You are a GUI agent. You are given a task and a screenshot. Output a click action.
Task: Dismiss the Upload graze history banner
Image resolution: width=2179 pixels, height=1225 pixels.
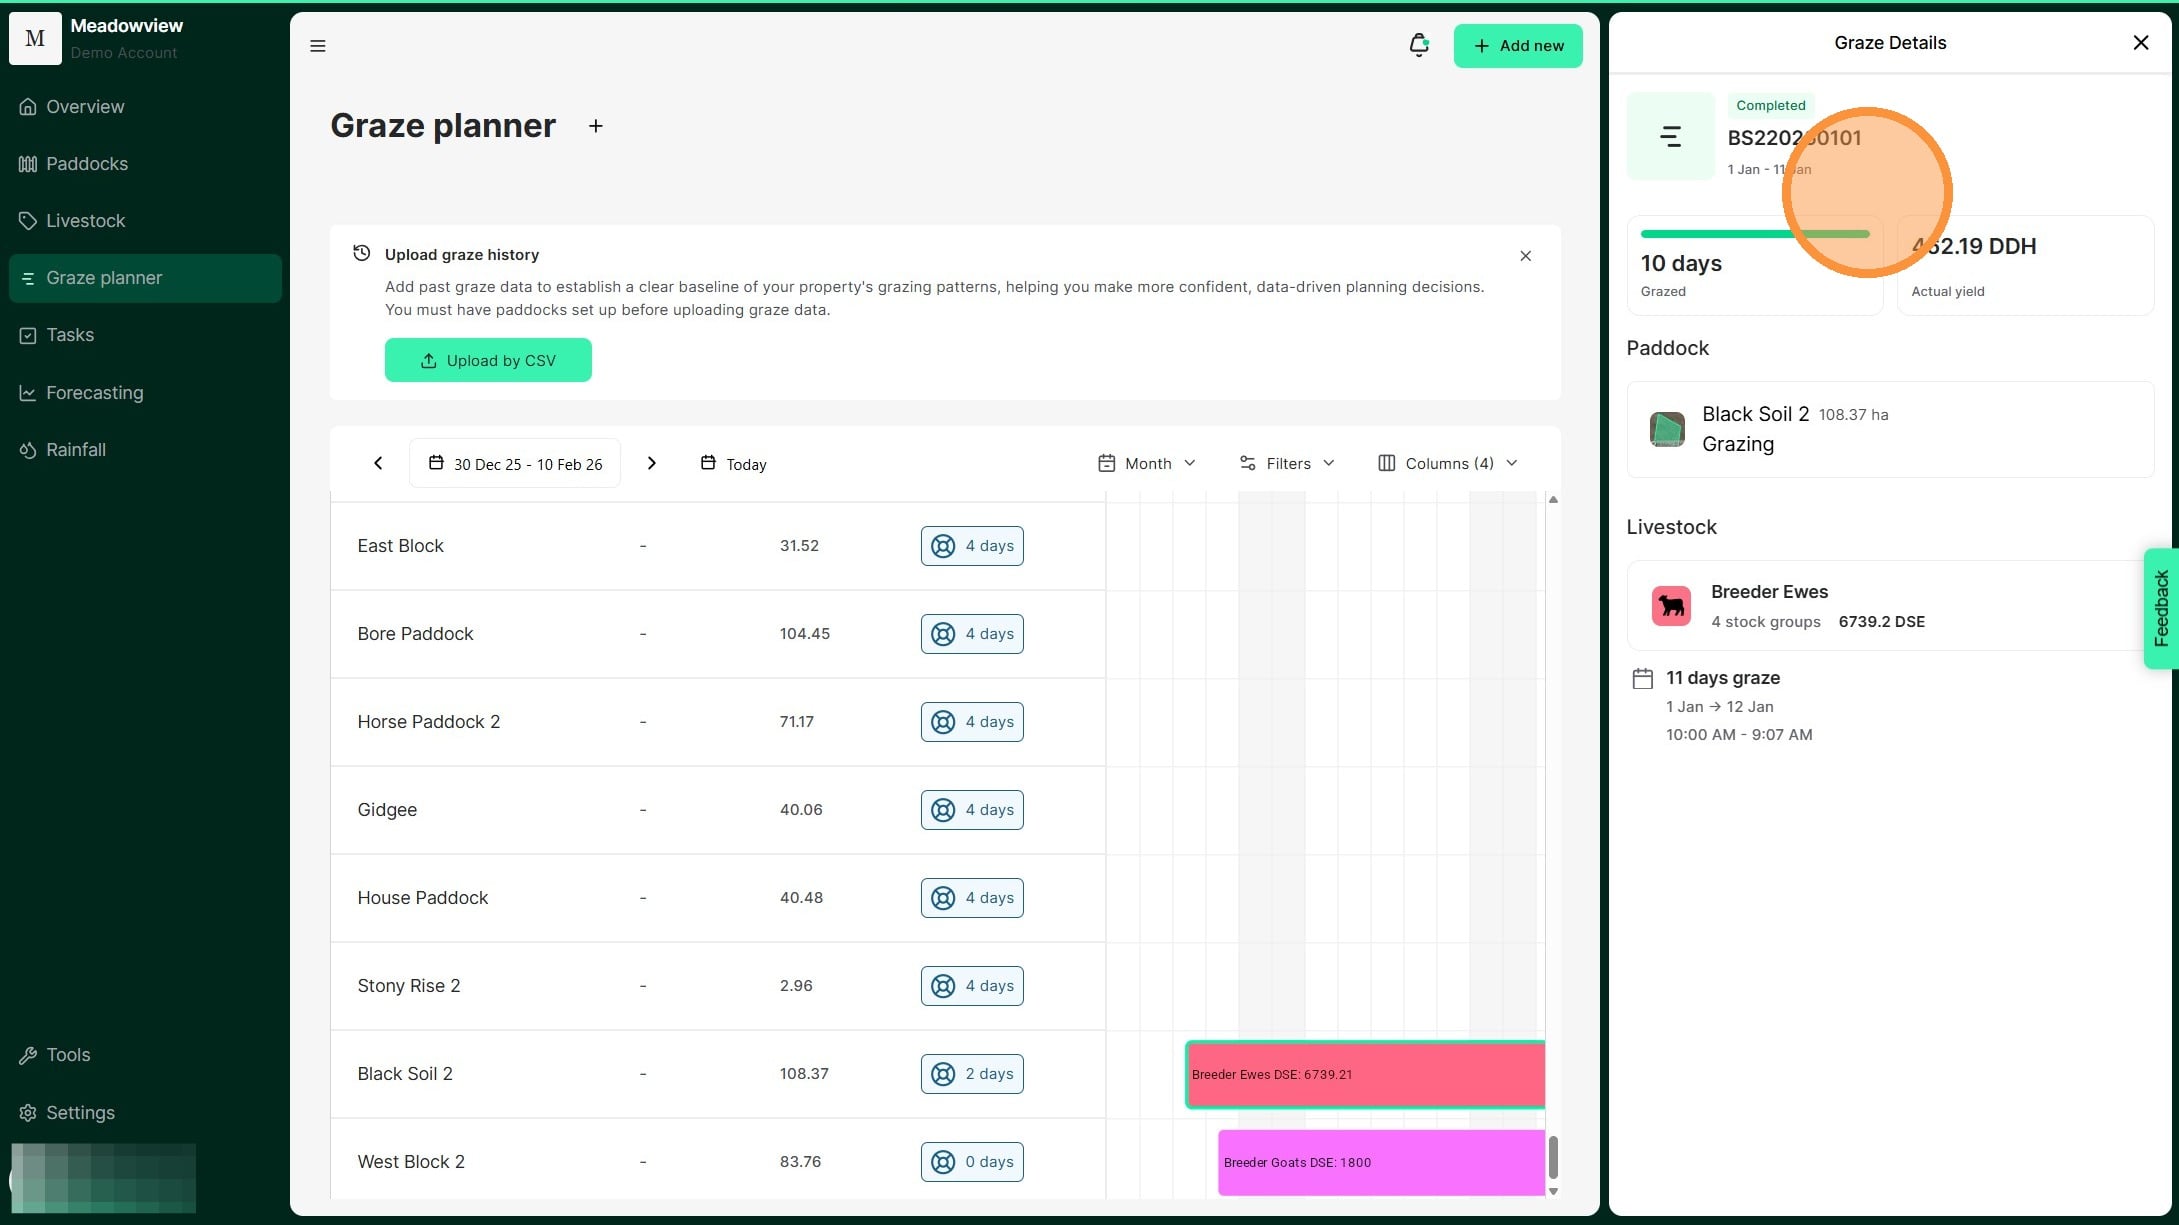[x=1525, y=256]
